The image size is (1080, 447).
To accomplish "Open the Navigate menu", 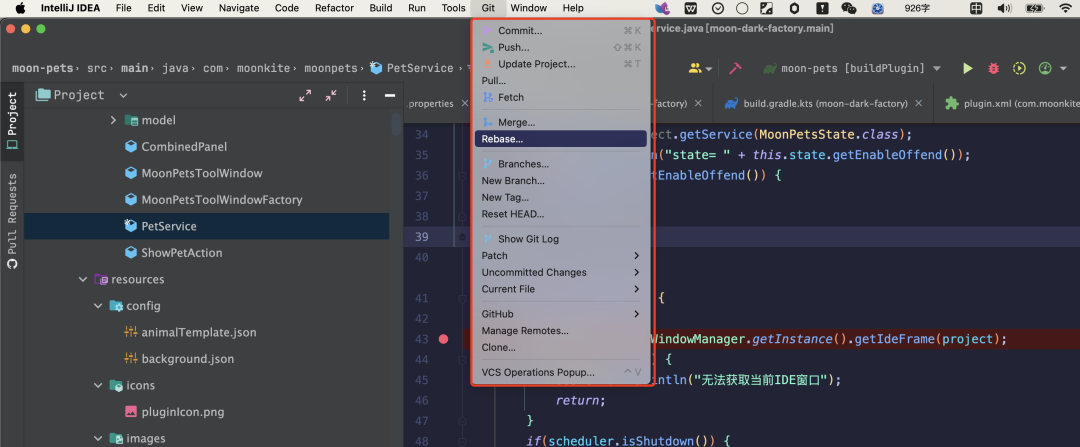I will (239, 8).
